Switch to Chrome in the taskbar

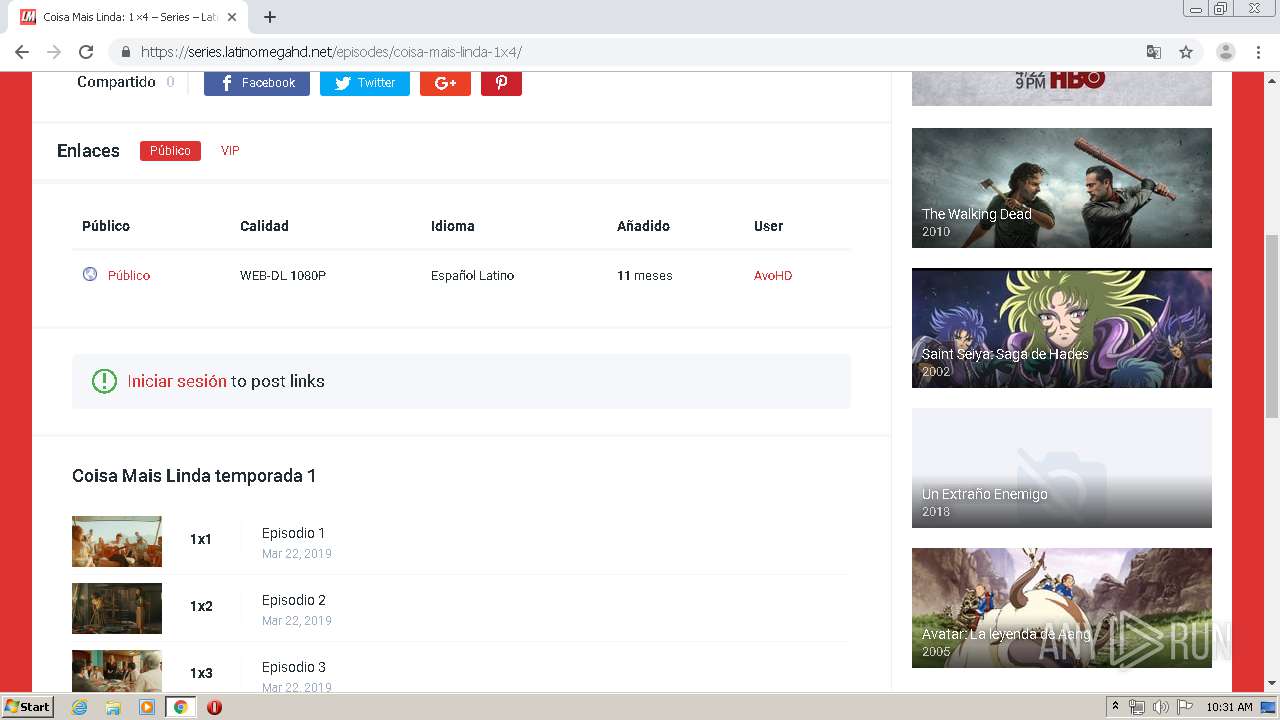click(x=180, y=707)
